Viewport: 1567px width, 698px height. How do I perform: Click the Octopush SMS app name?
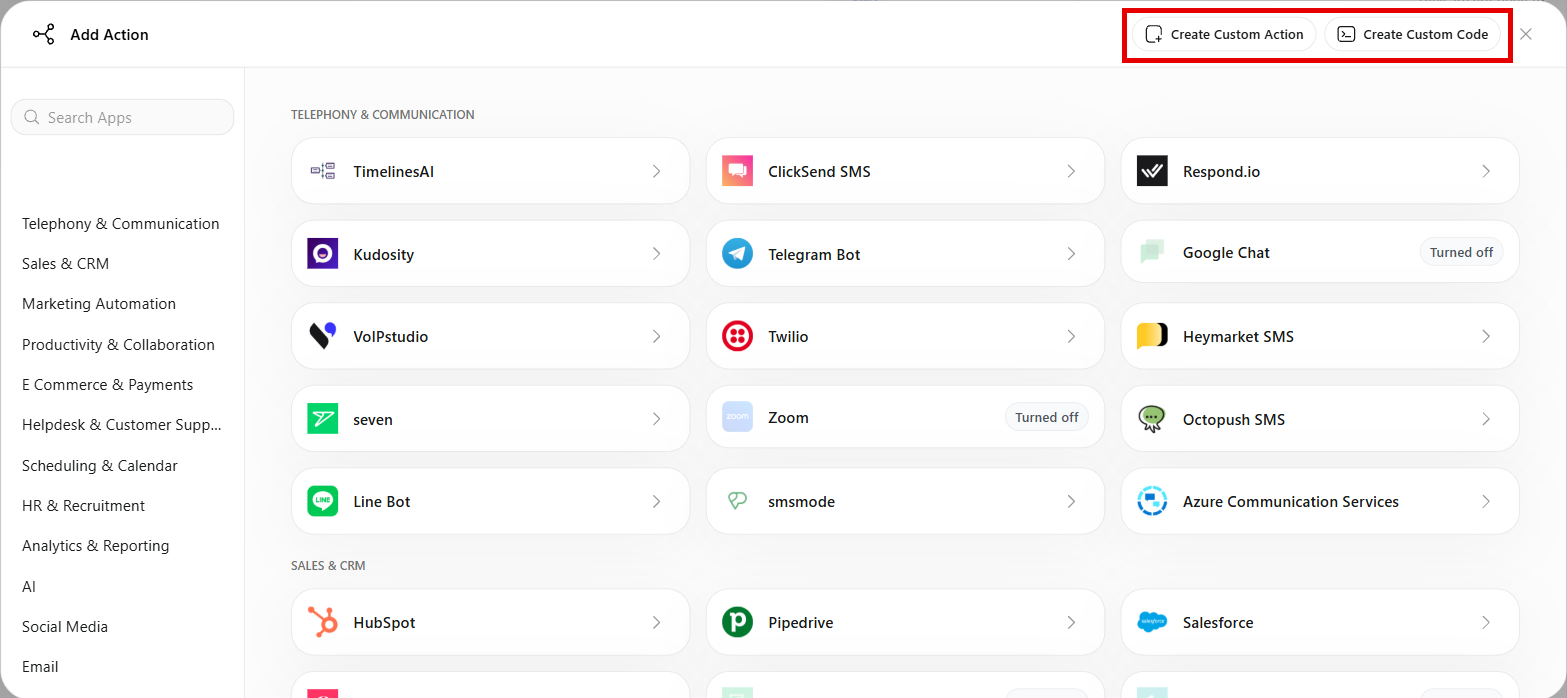point(1234,419)
